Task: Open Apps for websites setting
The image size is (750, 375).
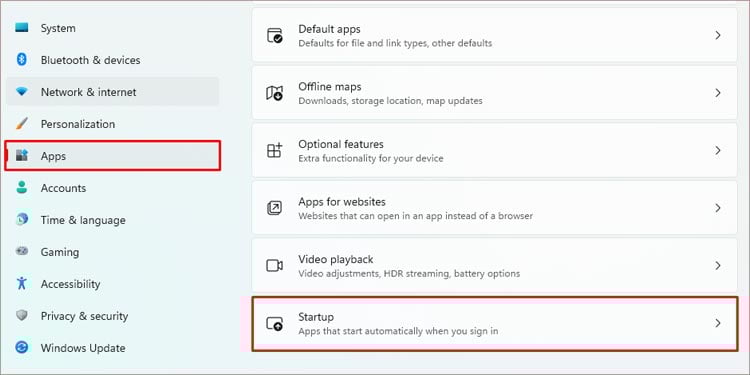Action: [x=495, y=208]
